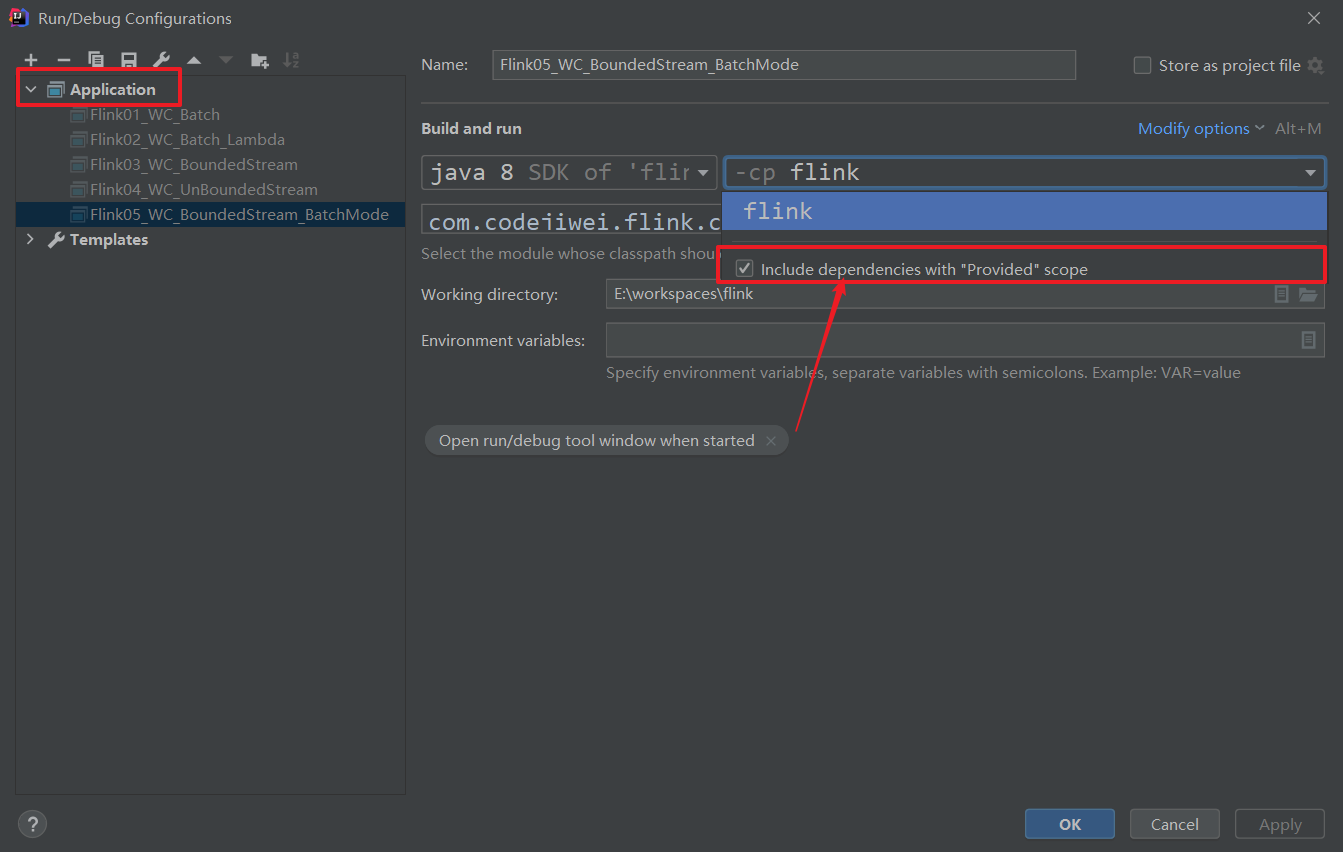This screenshot has height=852, width=1343.
Task: Collapse the Application tree node
Action: [31, 90]
